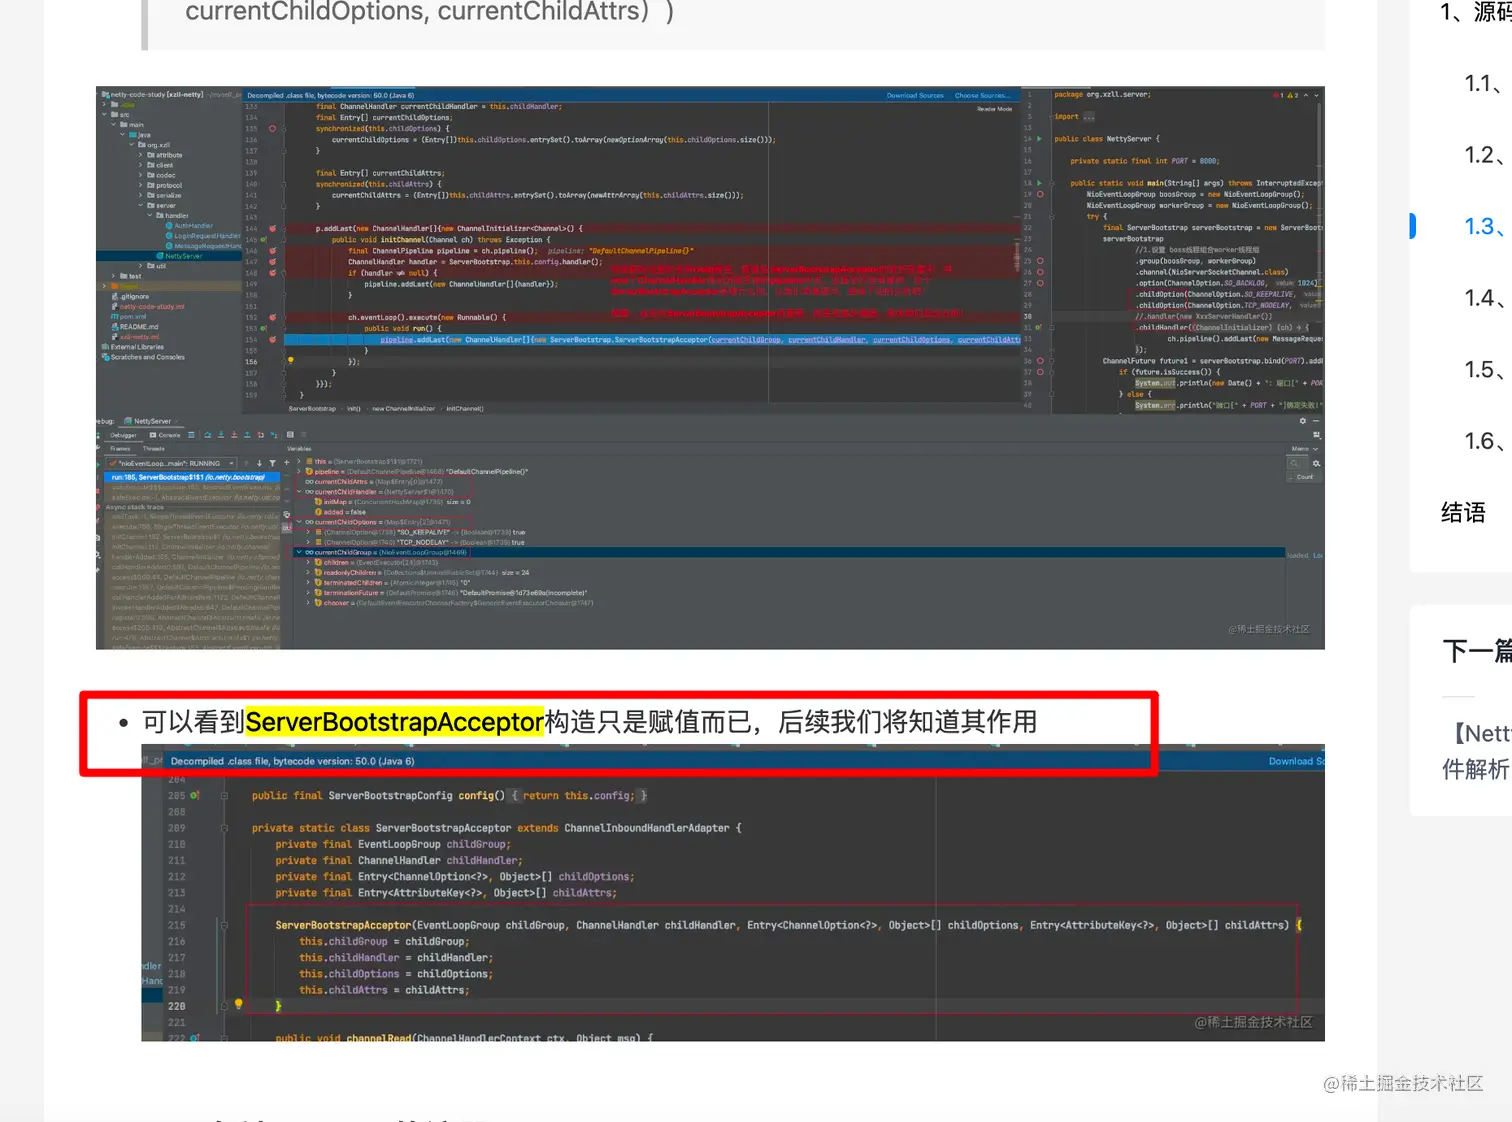The image size is (1512, 1122).
Task: Click the add watch plus icon
Action: [287, 463]
